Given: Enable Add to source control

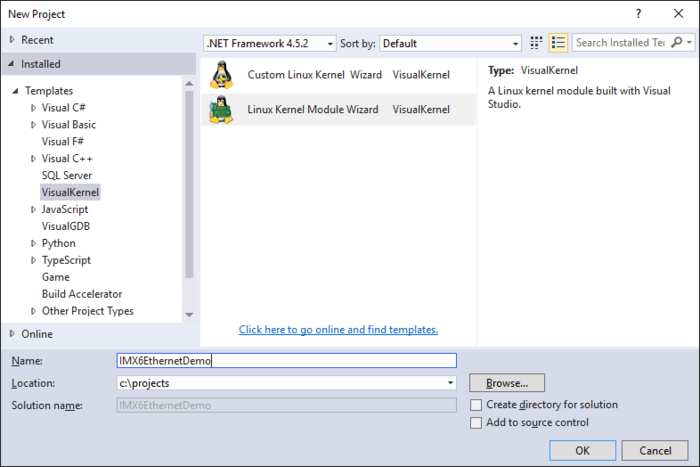Looking at the screenshot, I should 476,423.
